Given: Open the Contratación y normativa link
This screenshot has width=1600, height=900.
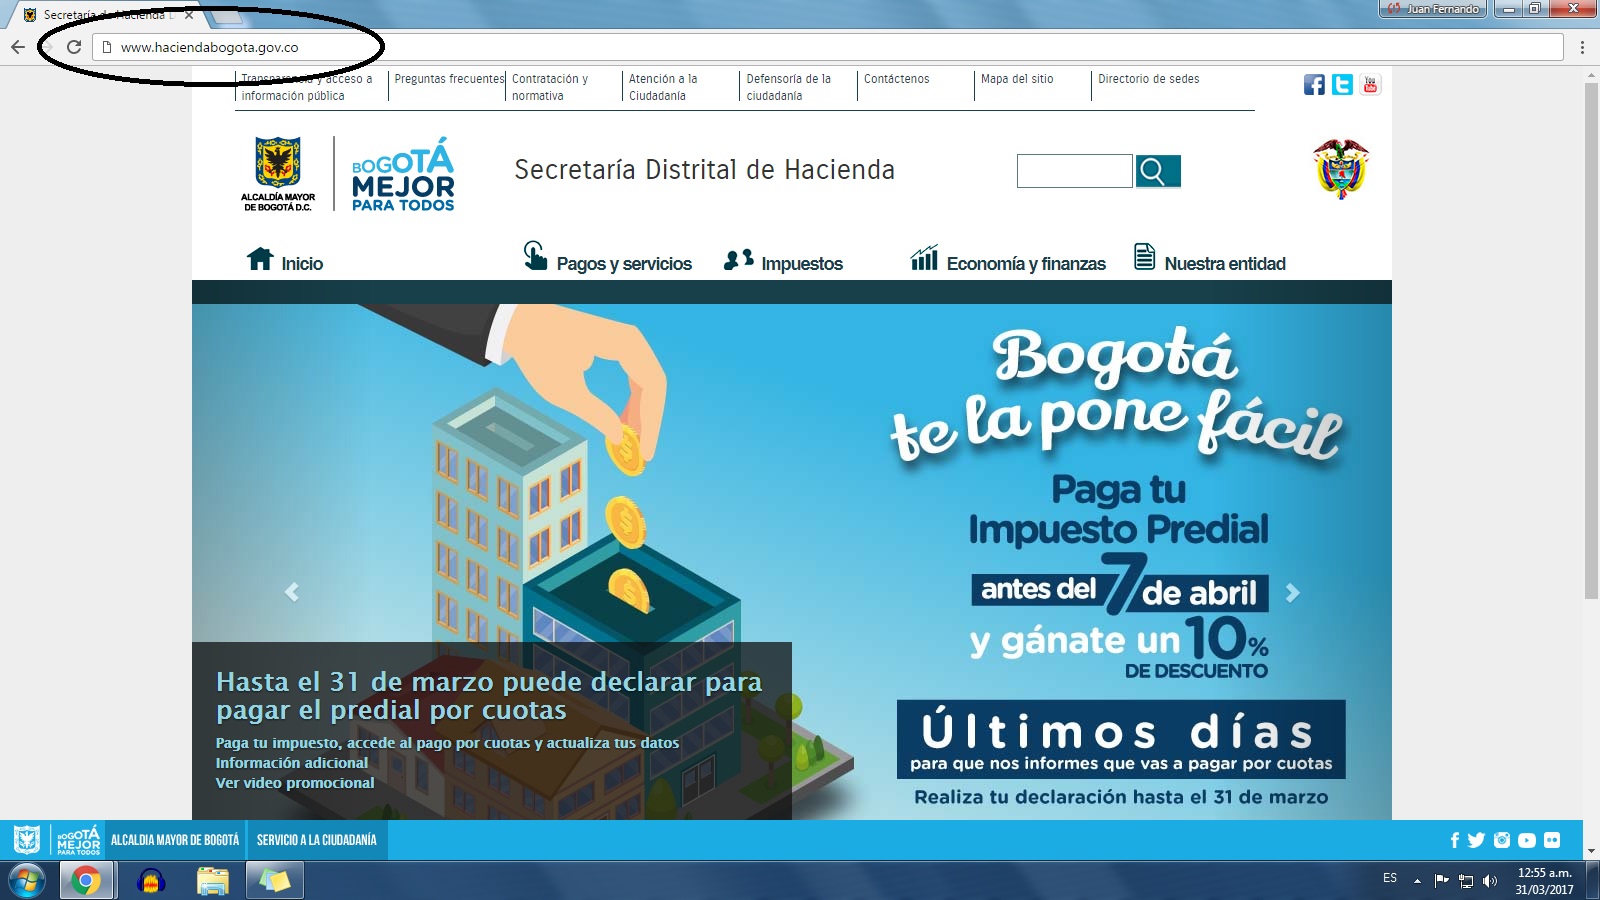Looking at the screenshot, I should pyautogui.click(x=550, y=87).
